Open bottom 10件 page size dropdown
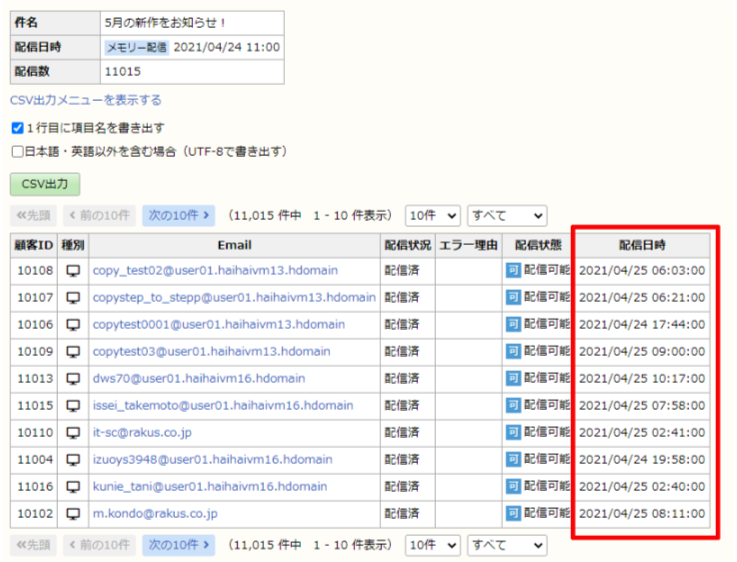The height and width of the screenshot is (562, 737). coord(432,545)
